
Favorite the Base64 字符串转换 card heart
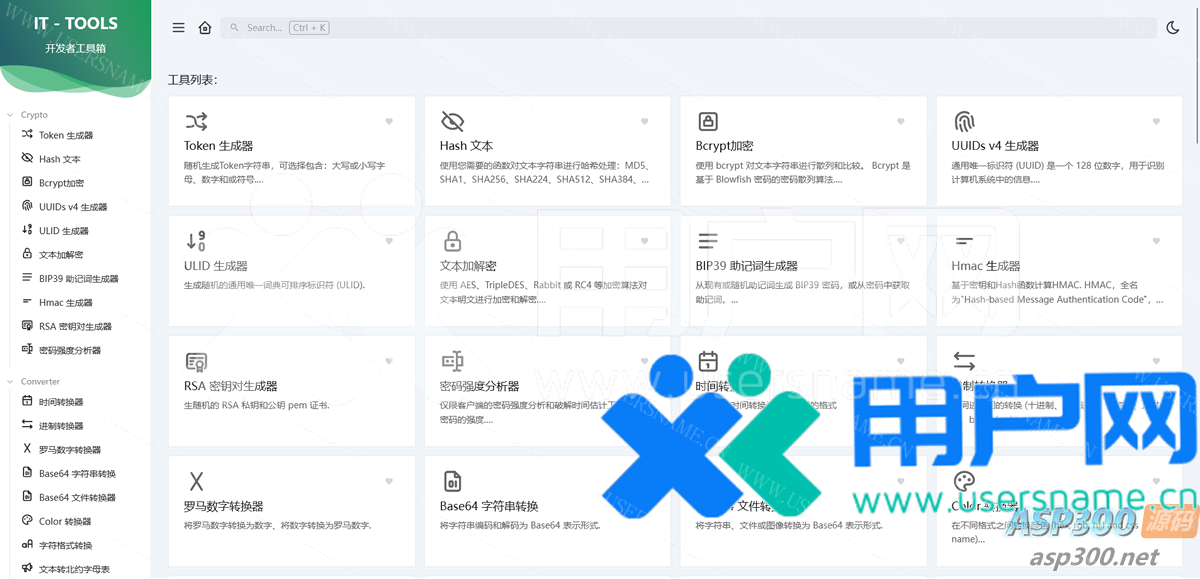[645, 481]
